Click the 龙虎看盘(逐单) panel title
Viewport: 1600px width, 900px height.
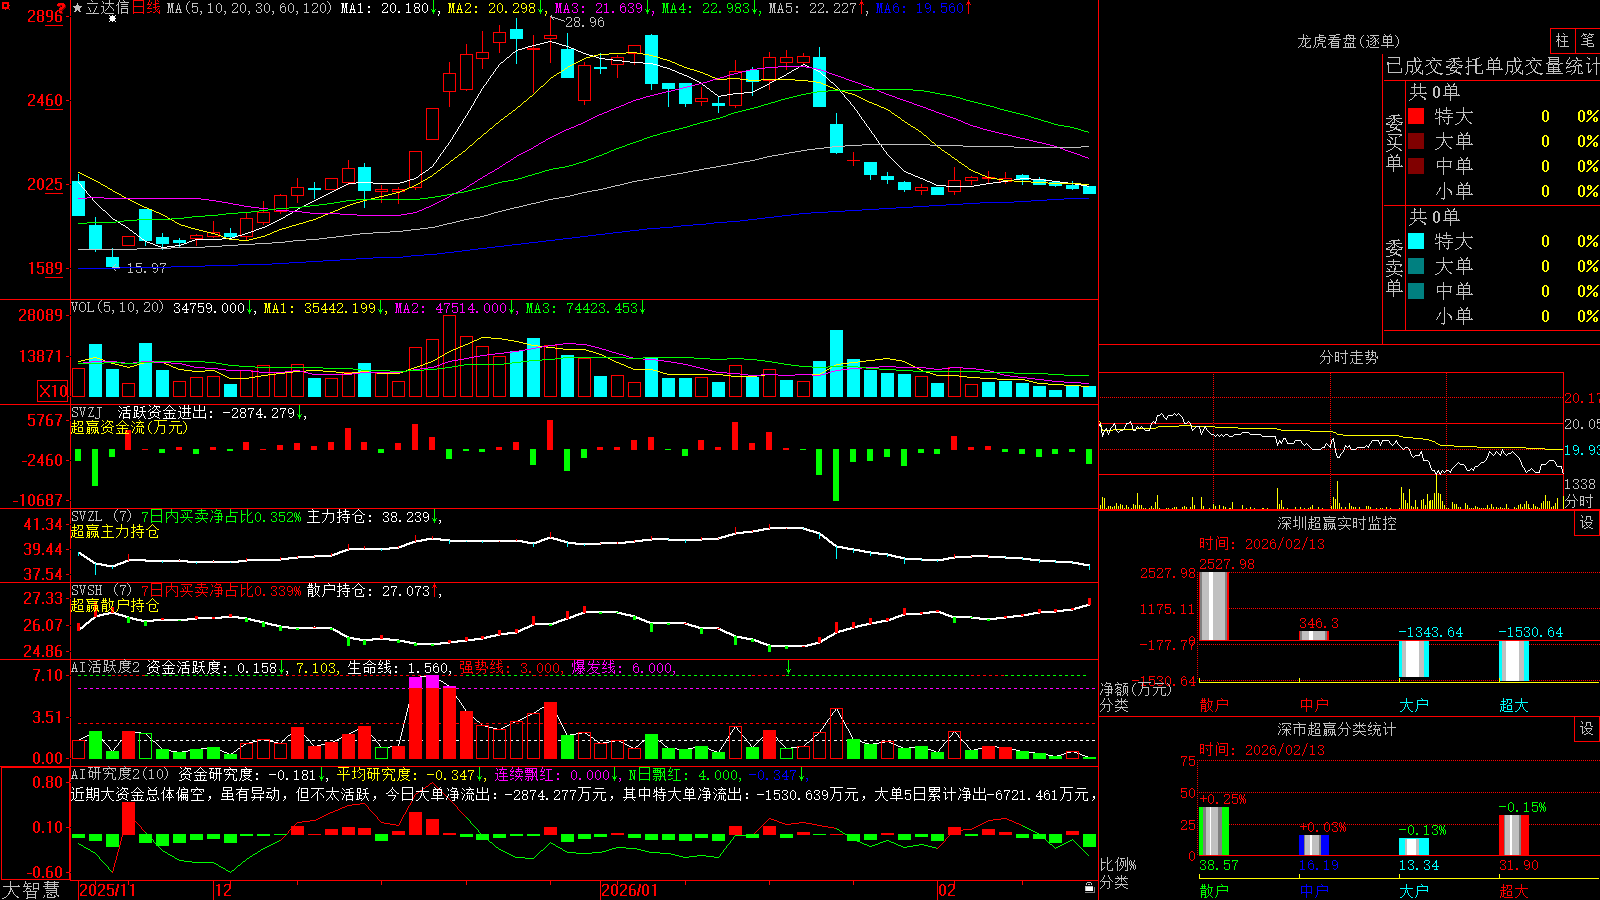[x=1348, y=41]
